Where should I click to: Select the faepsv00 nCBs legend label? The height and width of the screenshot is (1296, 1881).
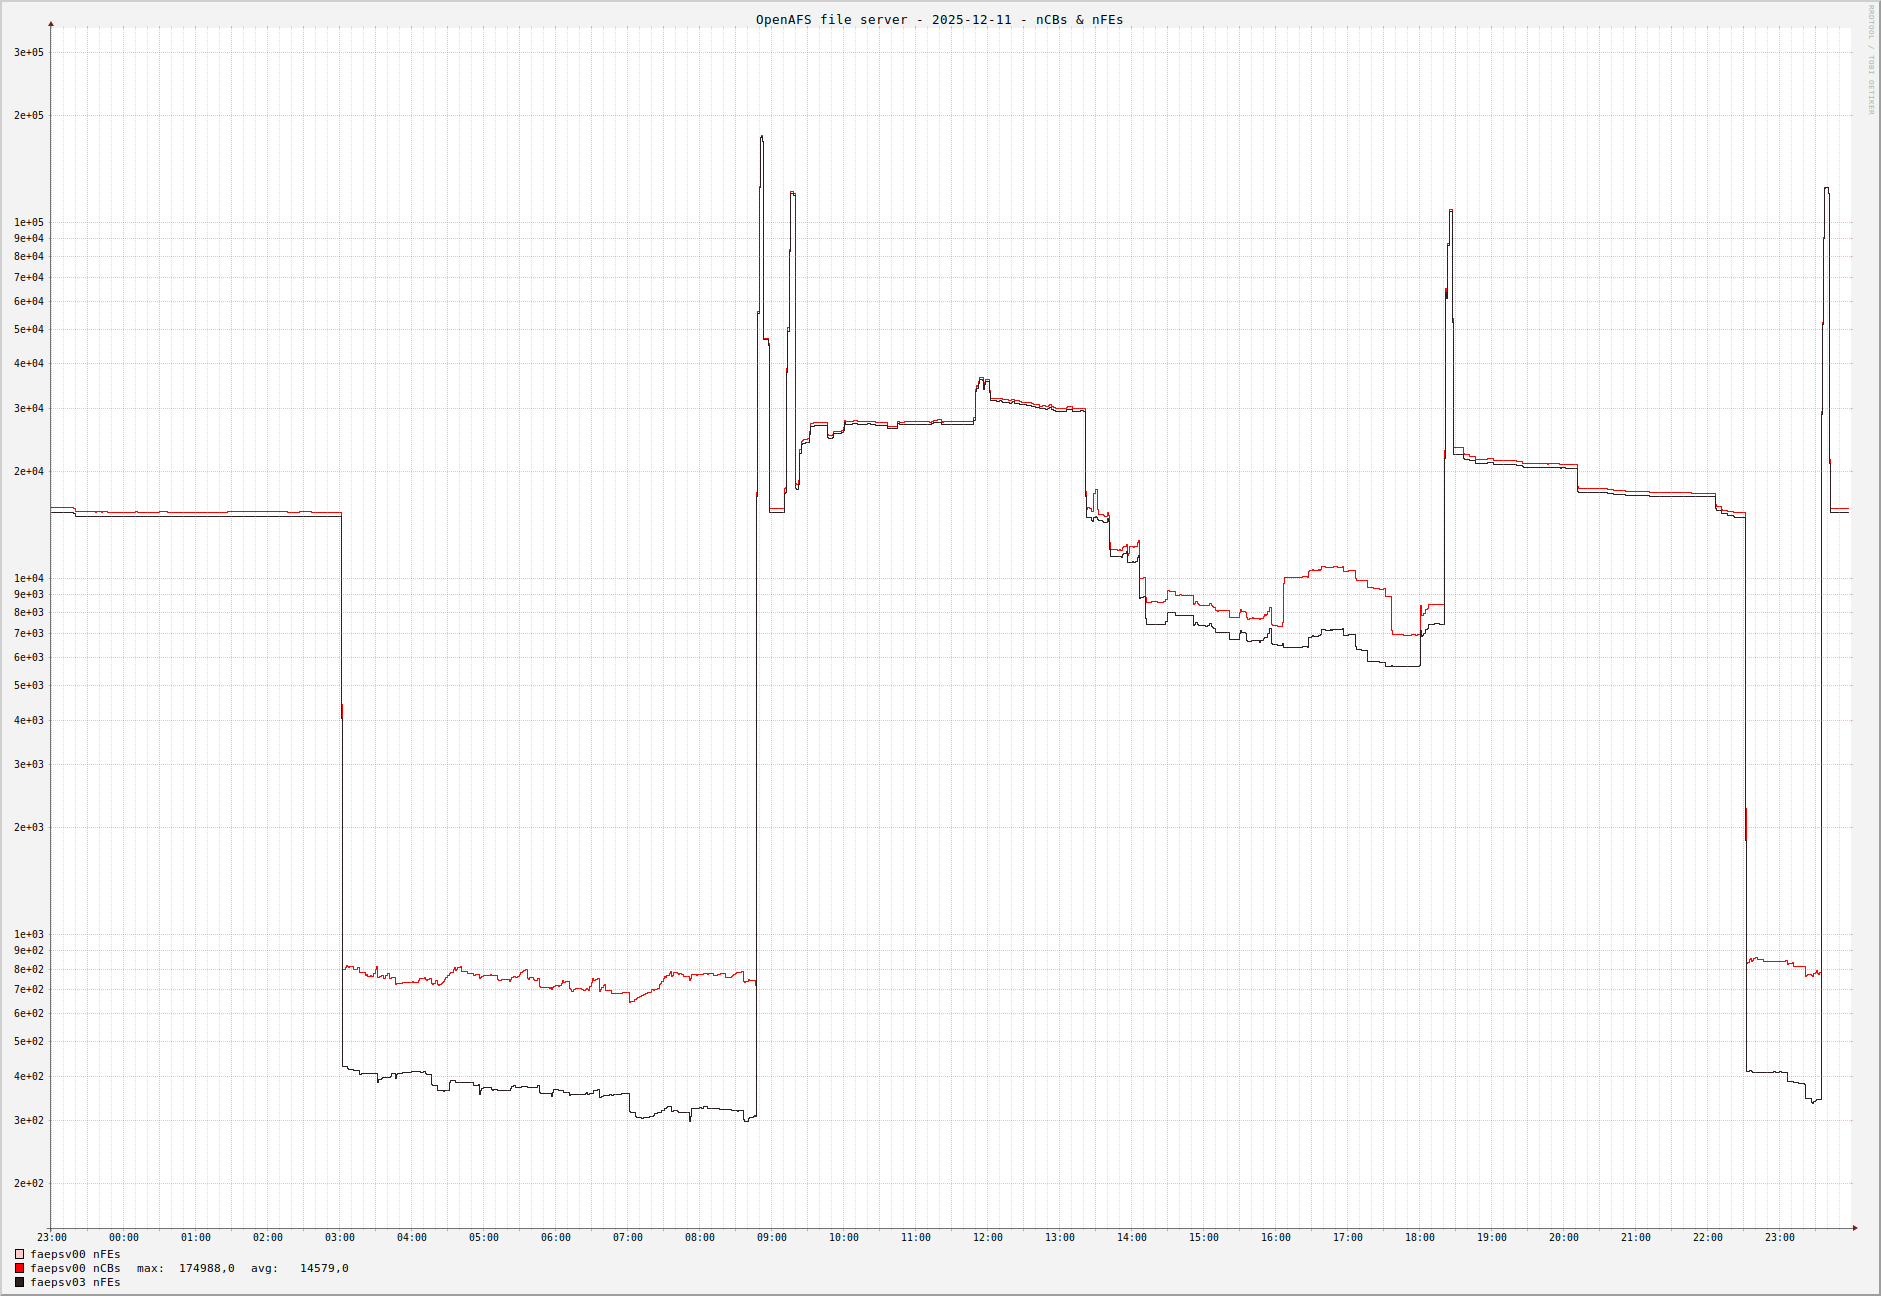click(75, 1268)
